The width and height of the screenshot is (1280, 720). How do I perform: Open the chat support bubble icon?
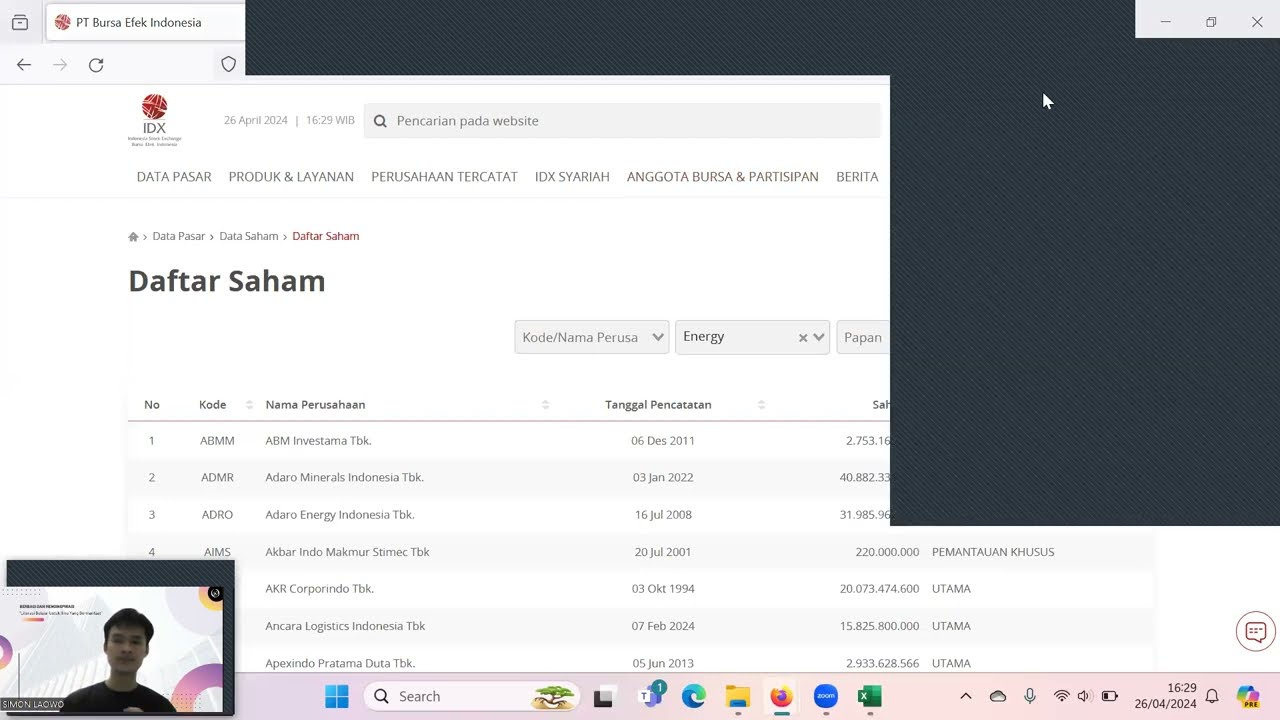click(1256, 632)
